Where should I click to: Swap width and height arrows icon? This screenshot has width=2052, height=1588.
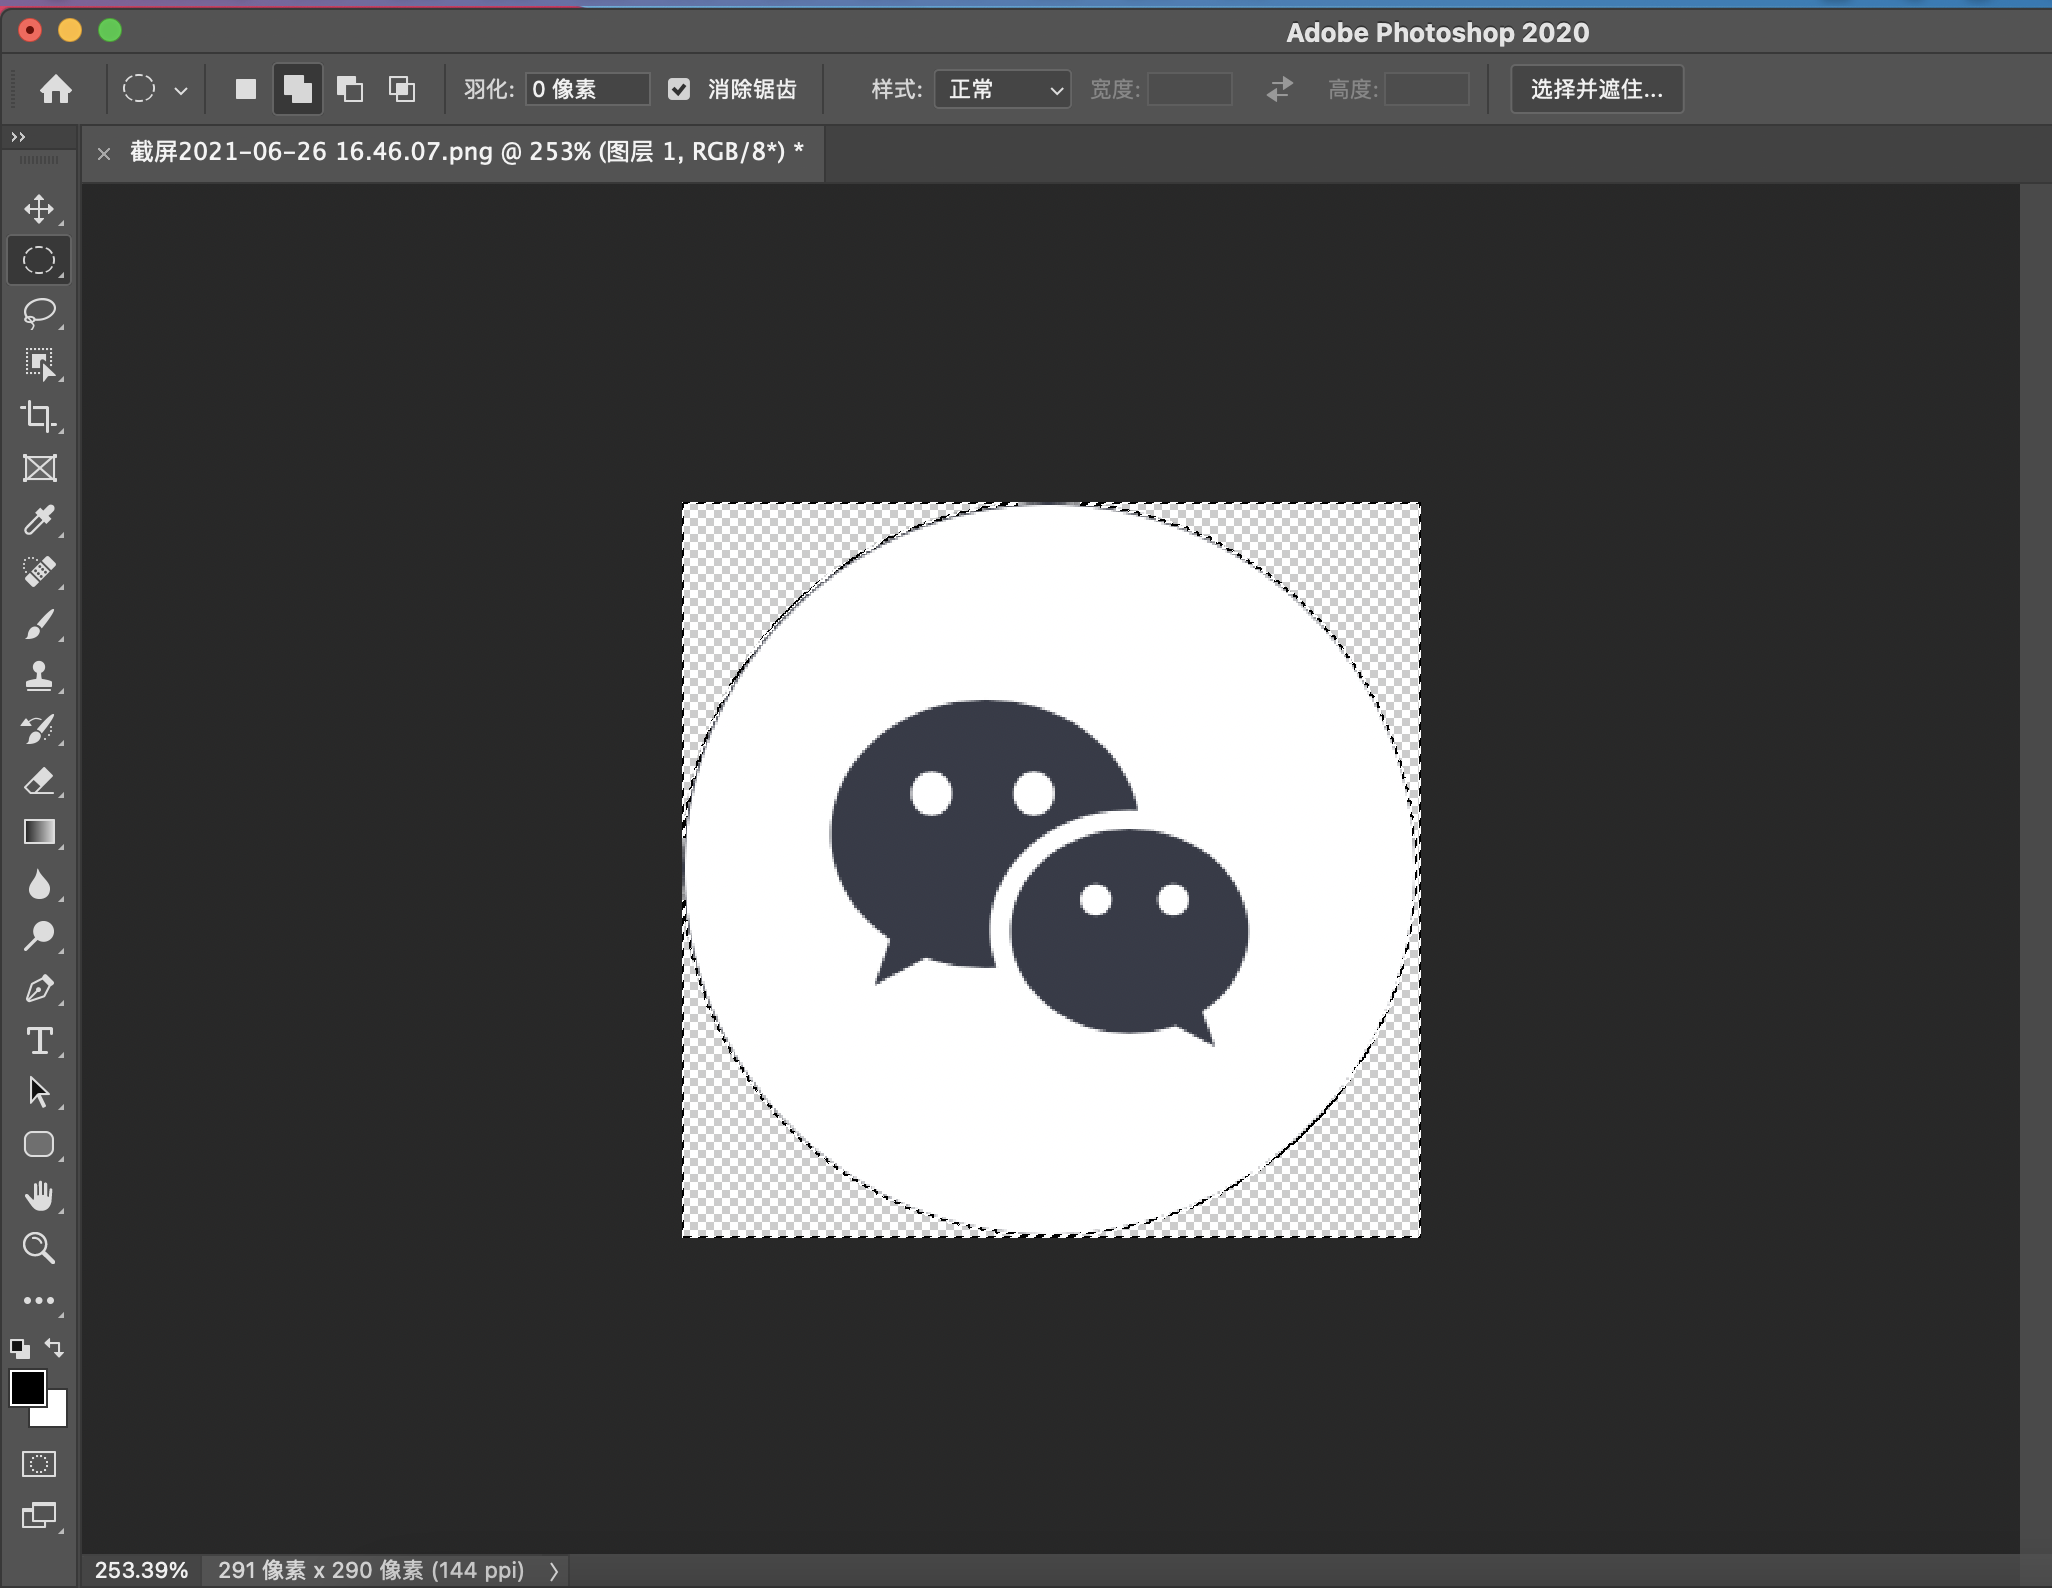[x=1279, y=90]
